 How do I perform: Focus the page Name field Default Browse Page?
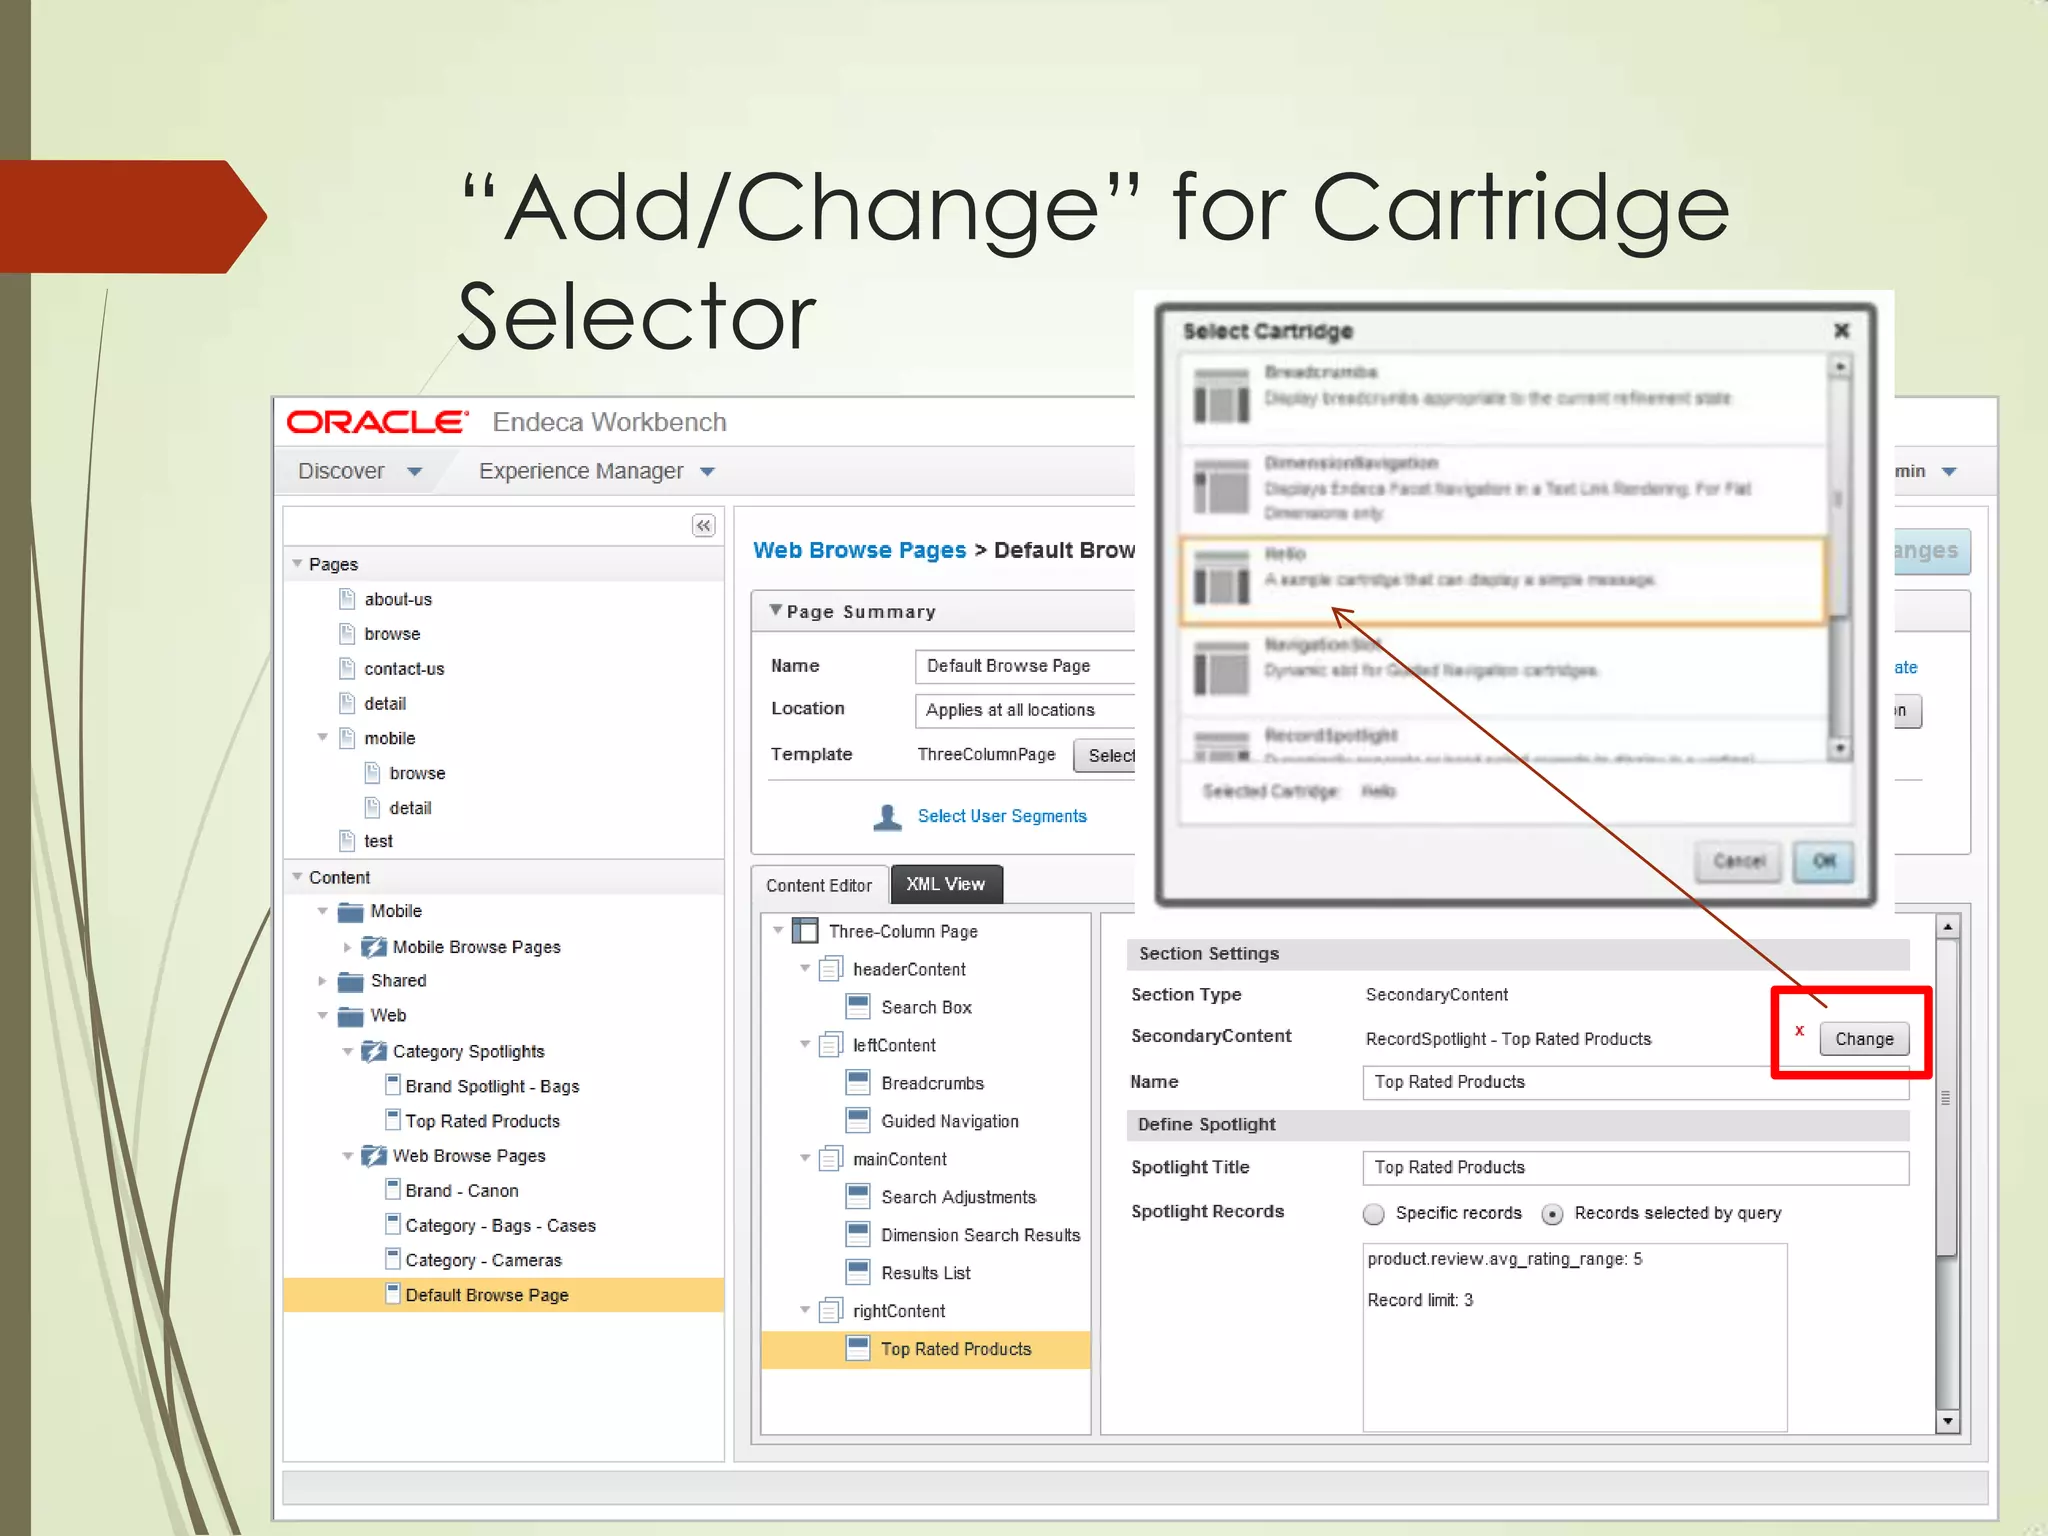coord(1025,666)
